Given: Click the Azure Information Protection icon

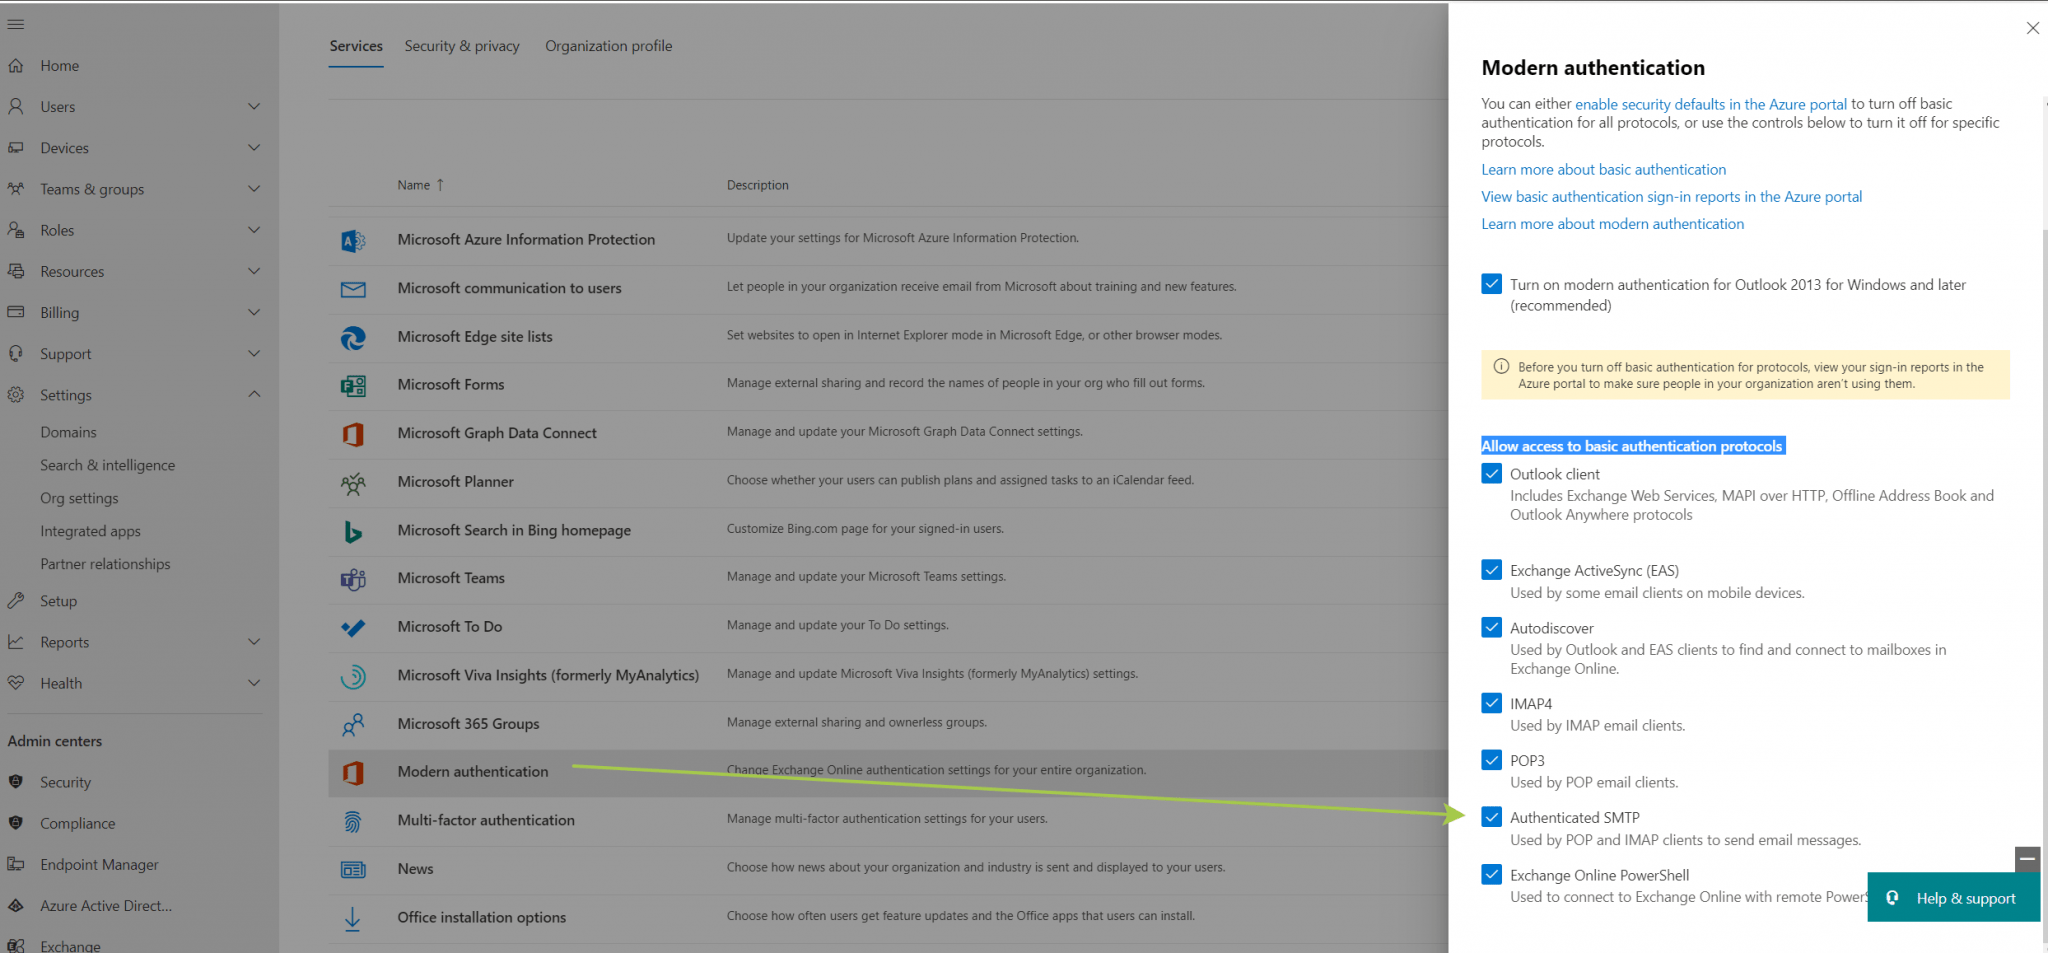Looking at the screenshot, I should 353,240.
